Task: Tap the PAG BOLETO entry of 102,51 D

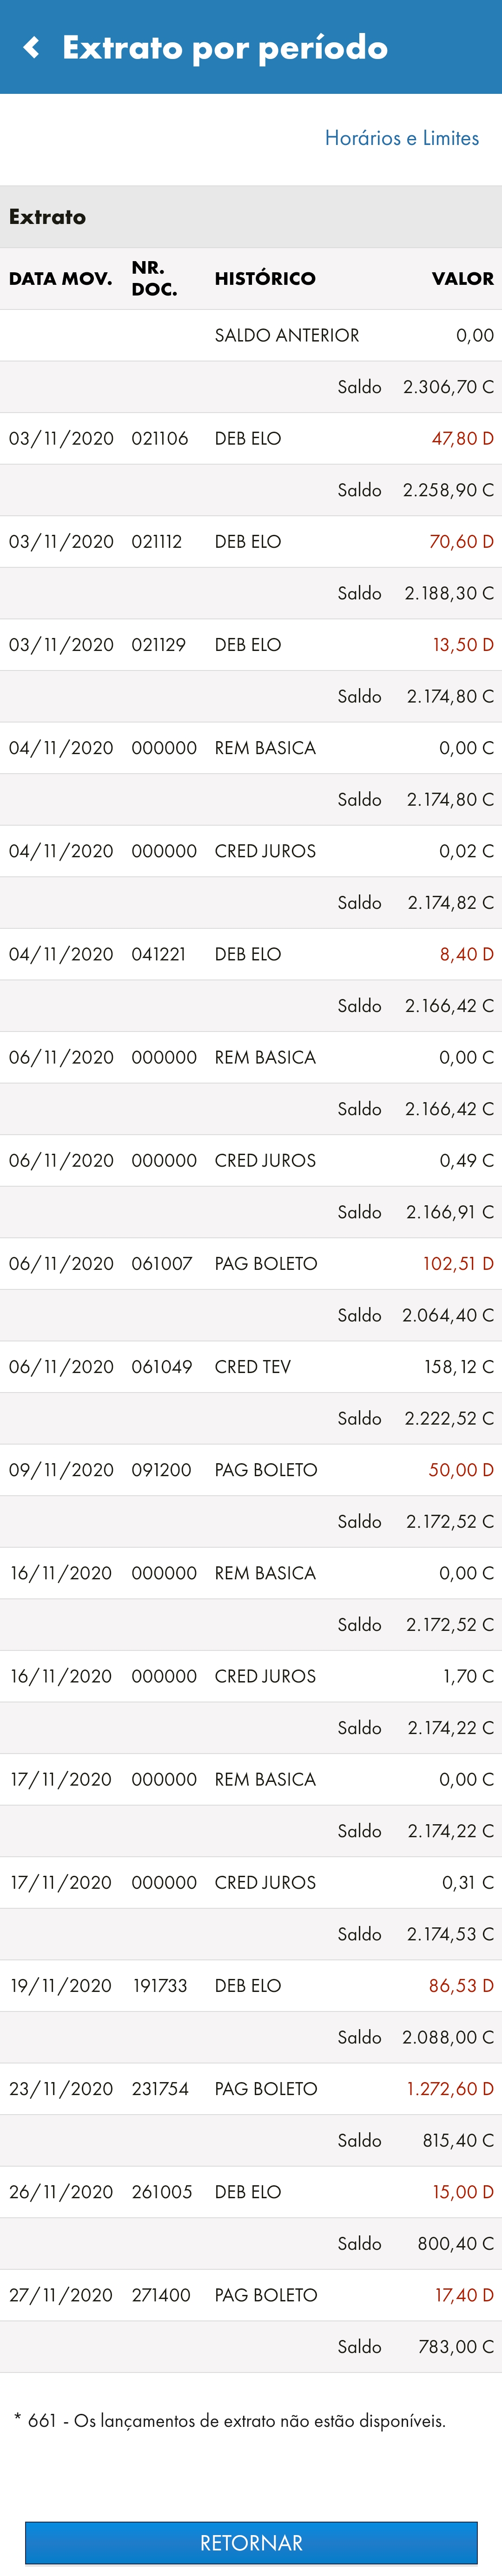Action: (251, 1263)
